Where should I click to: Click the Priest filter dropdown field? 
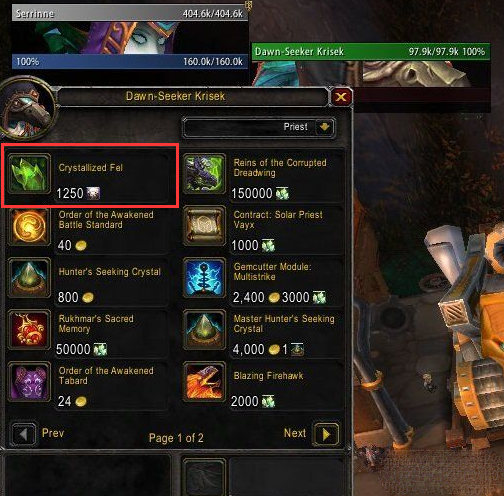259,127
